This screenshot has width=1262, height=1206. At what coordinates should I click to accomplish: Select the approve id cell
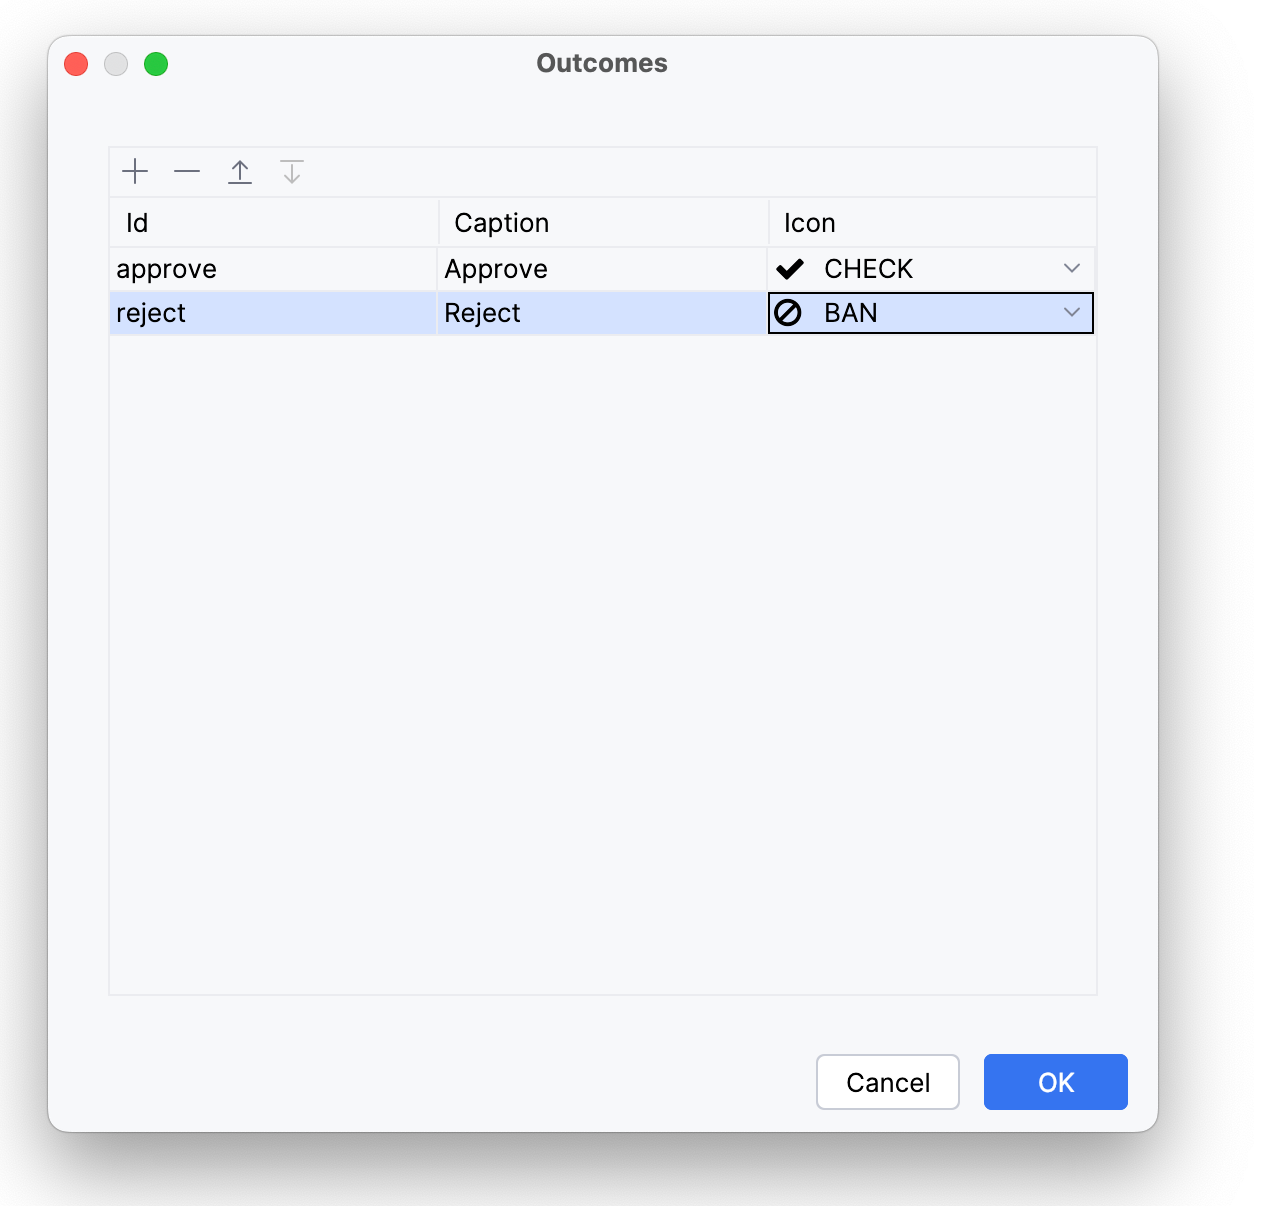click(167, 269)
